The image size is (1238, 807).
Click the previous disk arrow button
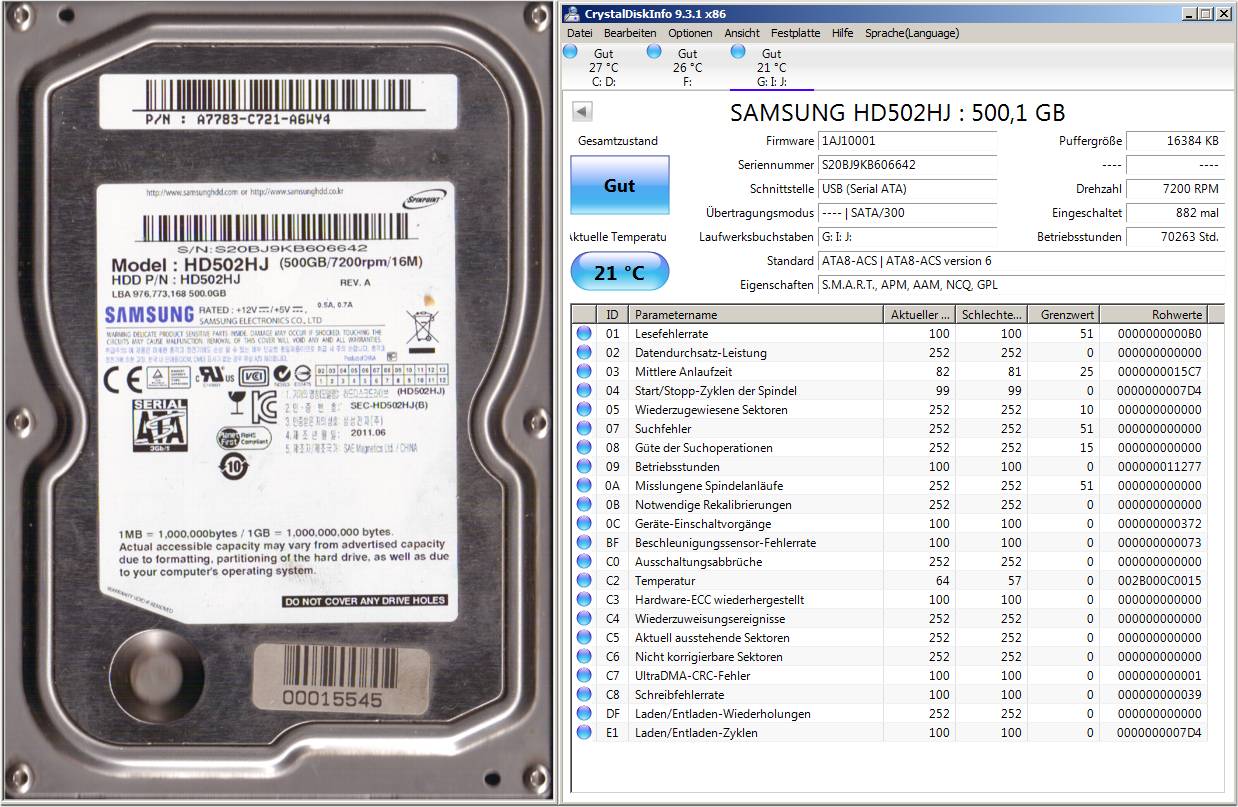click(x=582, y=111)
